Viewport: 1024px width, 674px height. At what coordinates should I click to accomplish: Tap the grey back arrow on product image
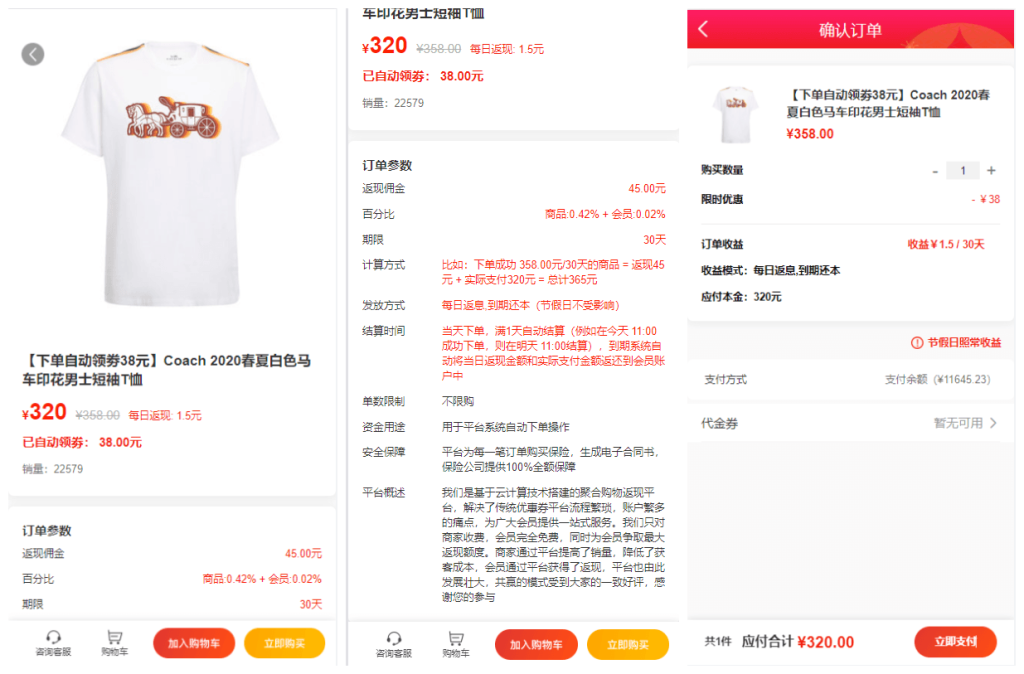coord(33,54)
